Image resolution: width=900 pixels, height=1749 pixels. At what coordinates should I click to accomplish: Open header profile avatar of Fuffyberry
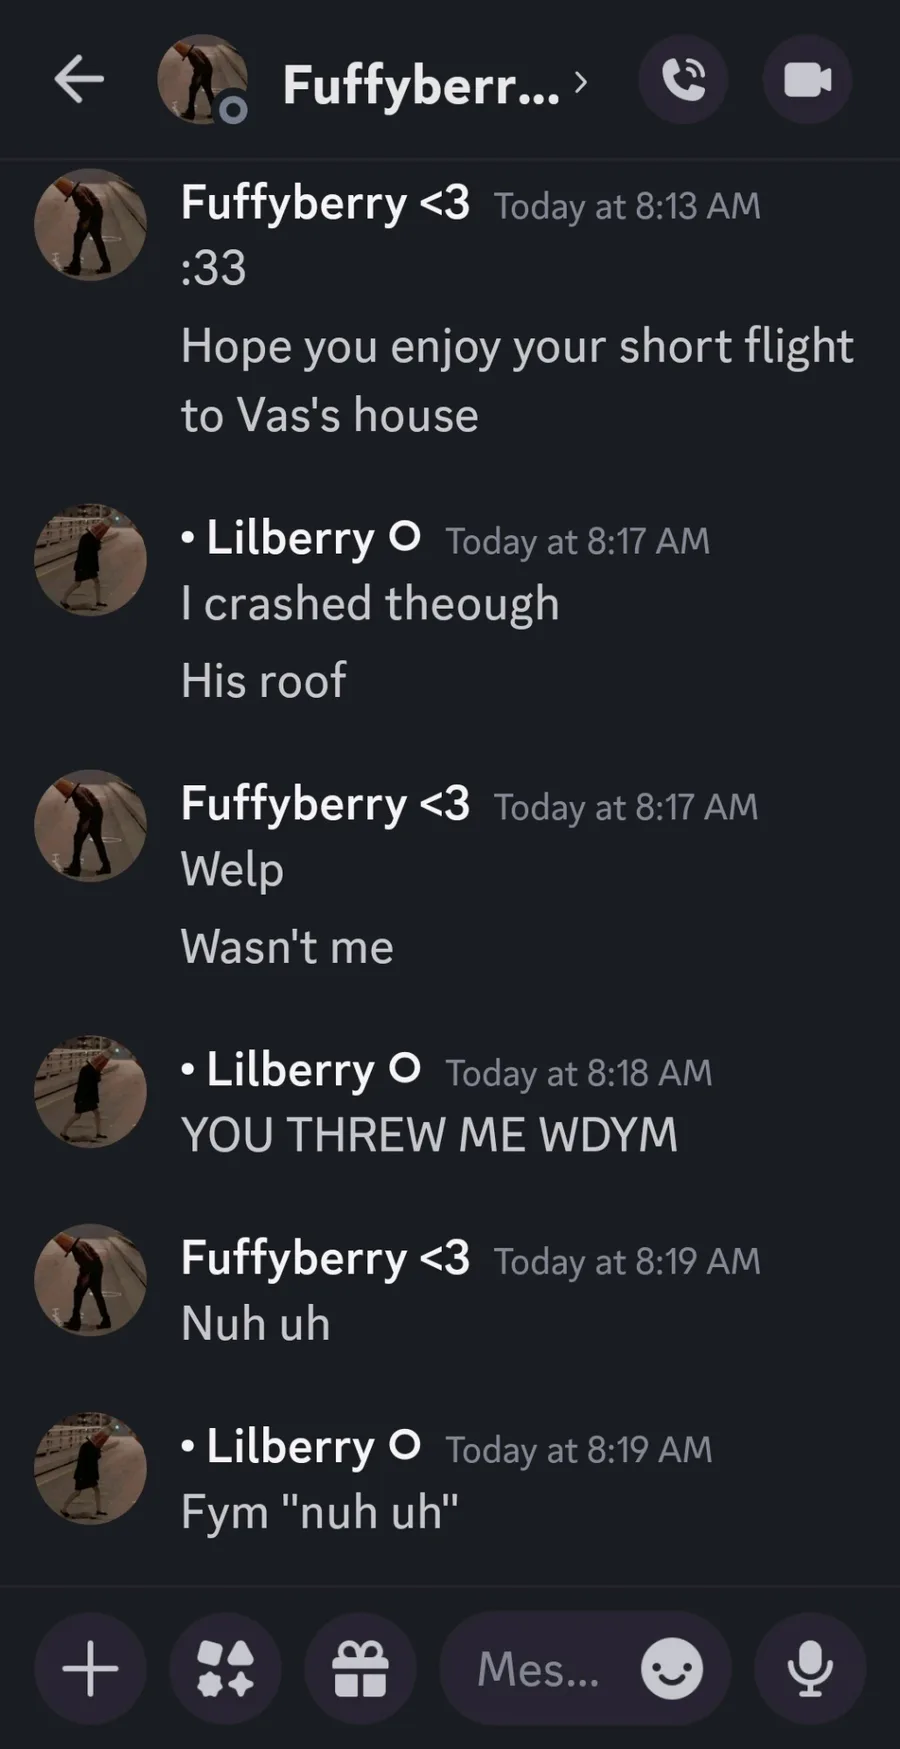[203, 80]
